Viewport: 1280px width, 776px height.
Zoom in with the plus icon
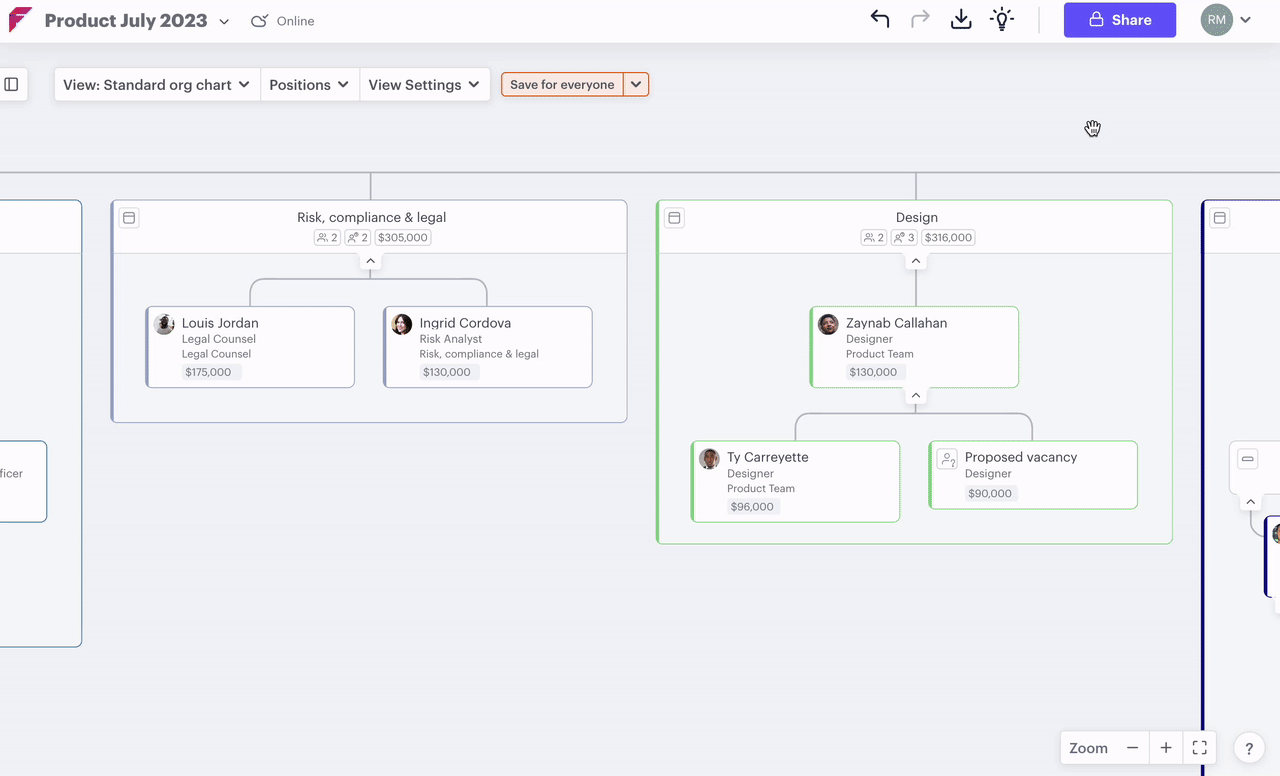[x=1166, y=748]
